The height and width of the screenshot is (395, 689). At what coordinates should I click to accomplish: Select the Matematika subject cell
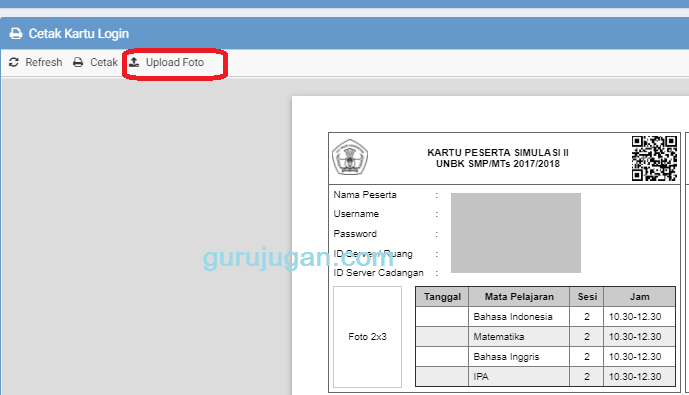point(519,337)
